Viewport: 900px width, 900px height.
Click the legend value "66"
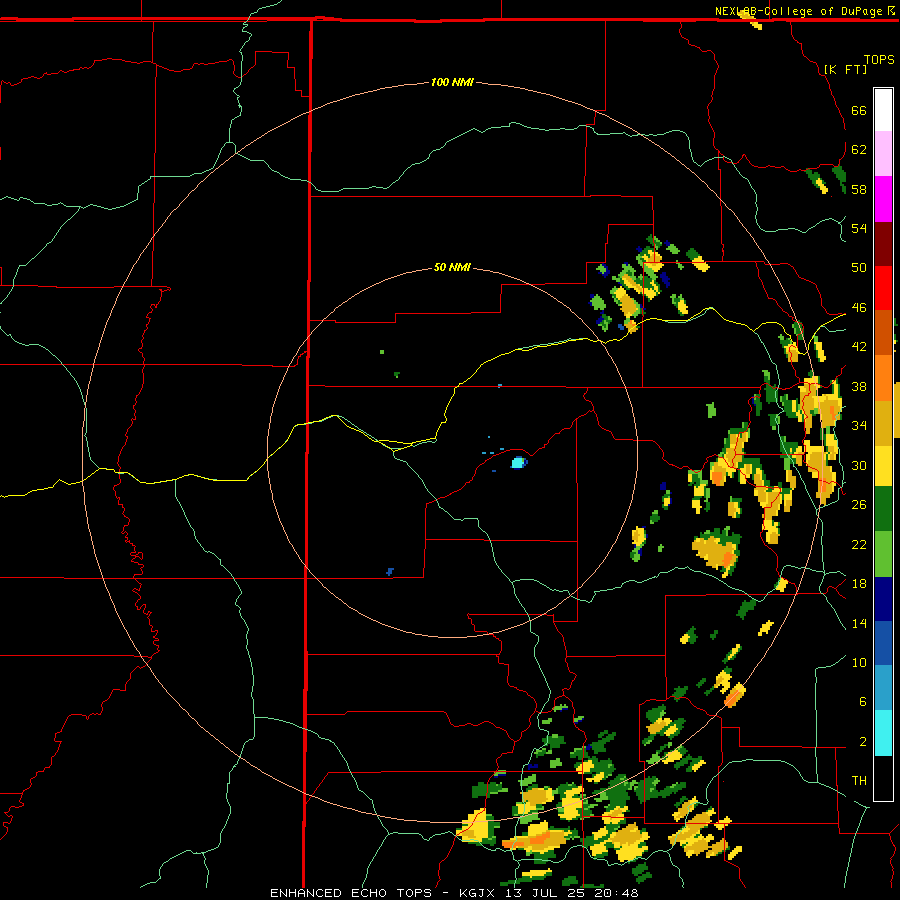(859, 110)
